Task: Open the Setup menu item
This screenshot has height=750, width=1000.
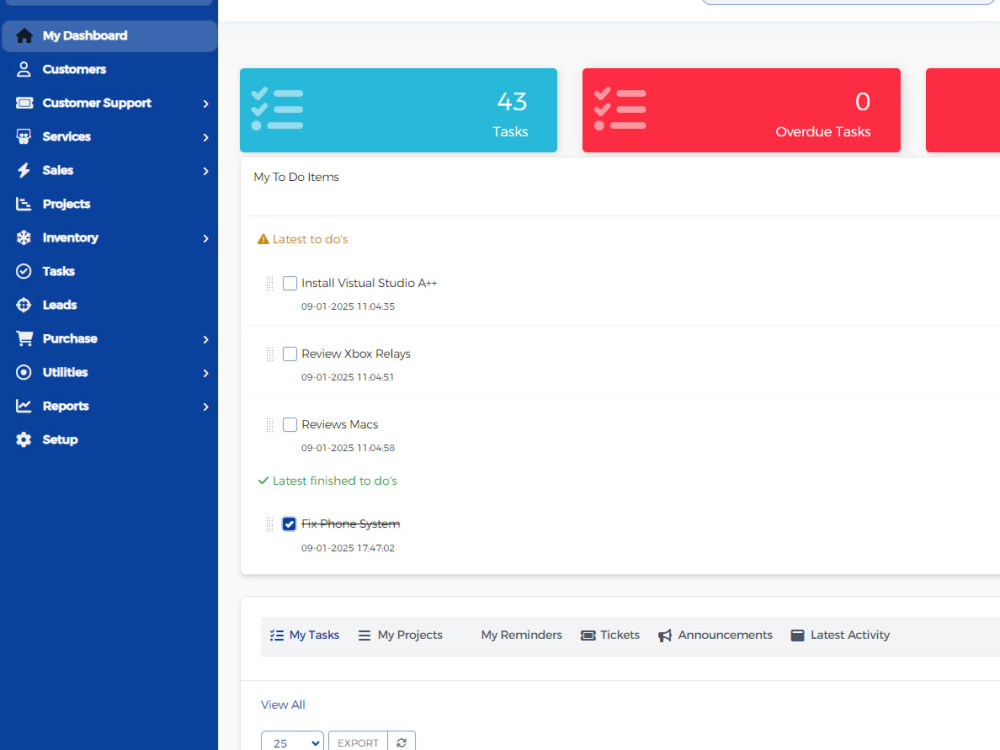Action: (x=109, y=439)
